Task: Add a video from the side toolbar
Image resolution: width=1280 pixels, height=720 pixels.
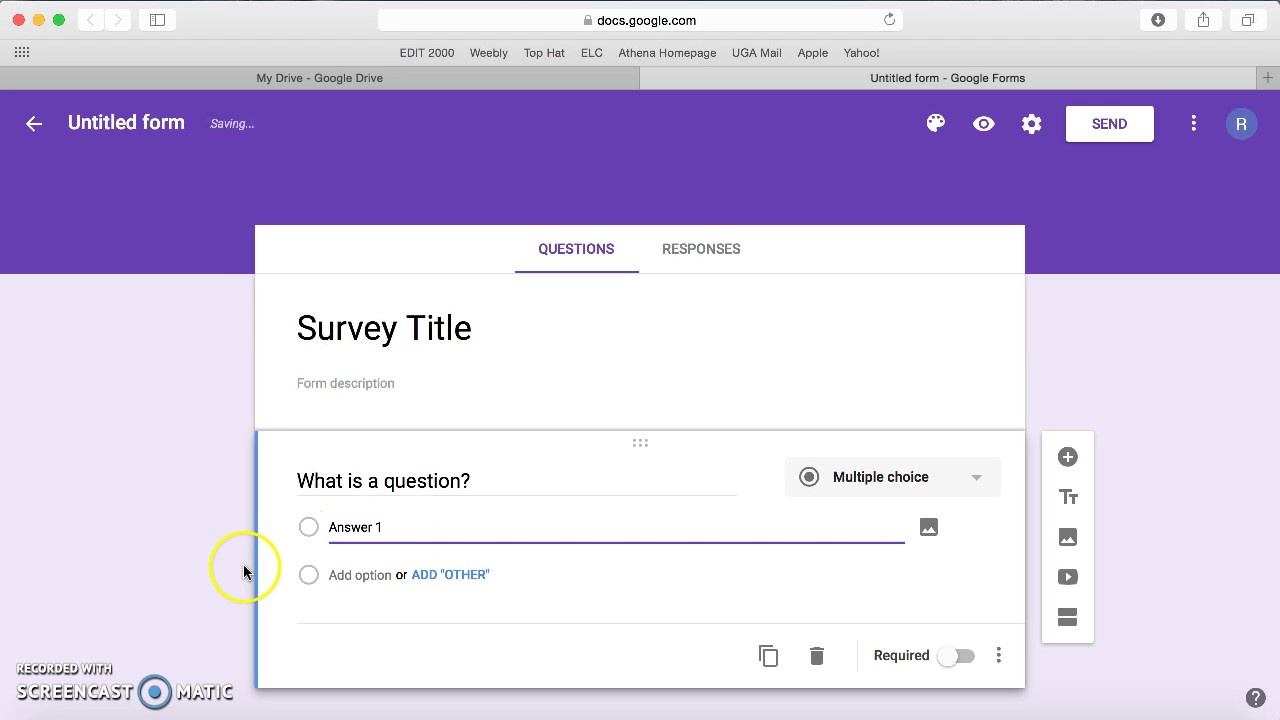Action: pyautogui.click(x=1068, y=577)
